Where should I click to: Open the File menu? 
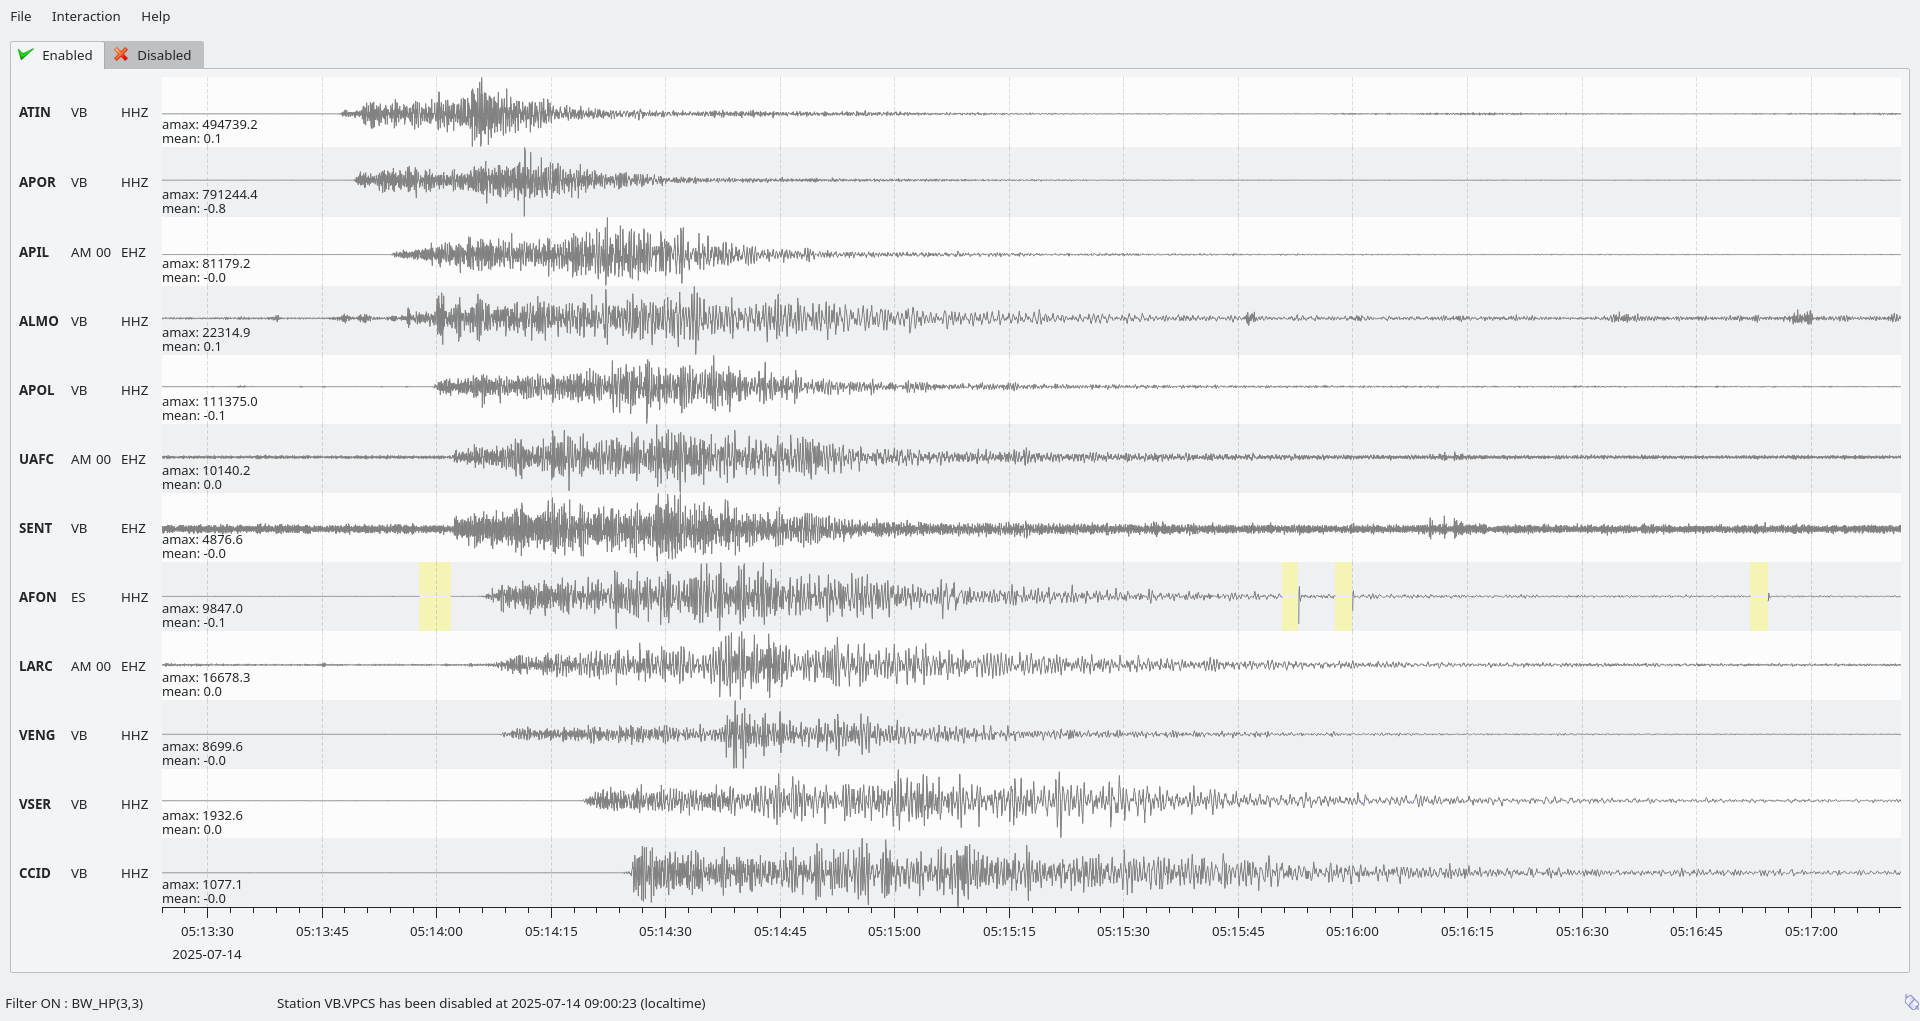click(21, 16)
